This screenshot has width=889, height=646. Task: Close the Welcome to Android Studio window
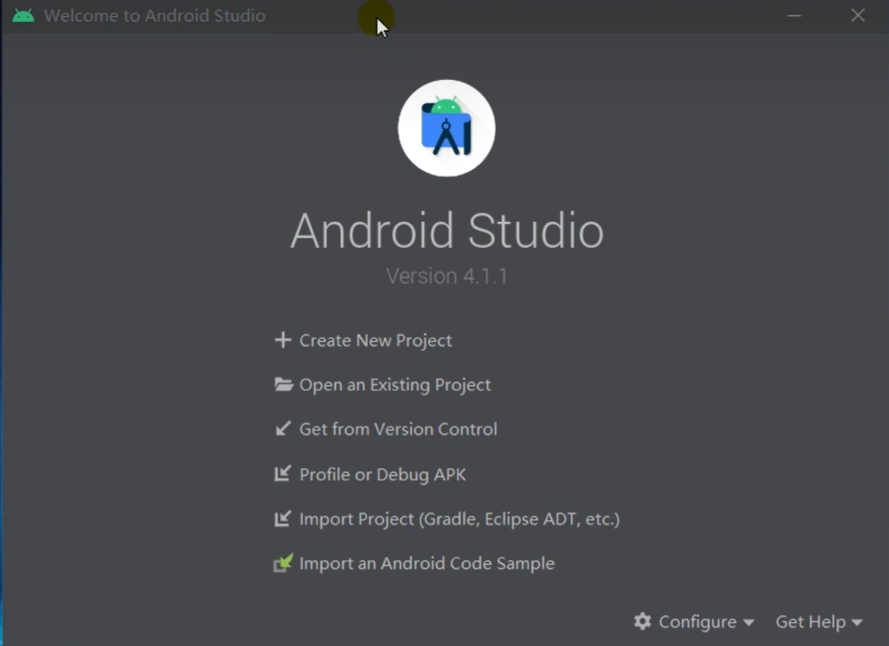858,15
